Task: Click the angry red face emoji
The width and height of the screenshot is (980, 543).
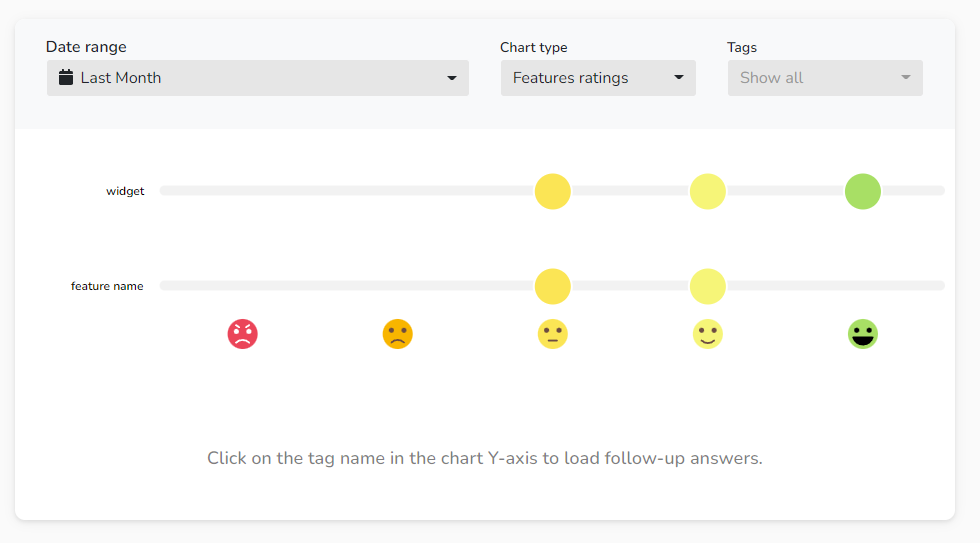Action: (242, 334)
